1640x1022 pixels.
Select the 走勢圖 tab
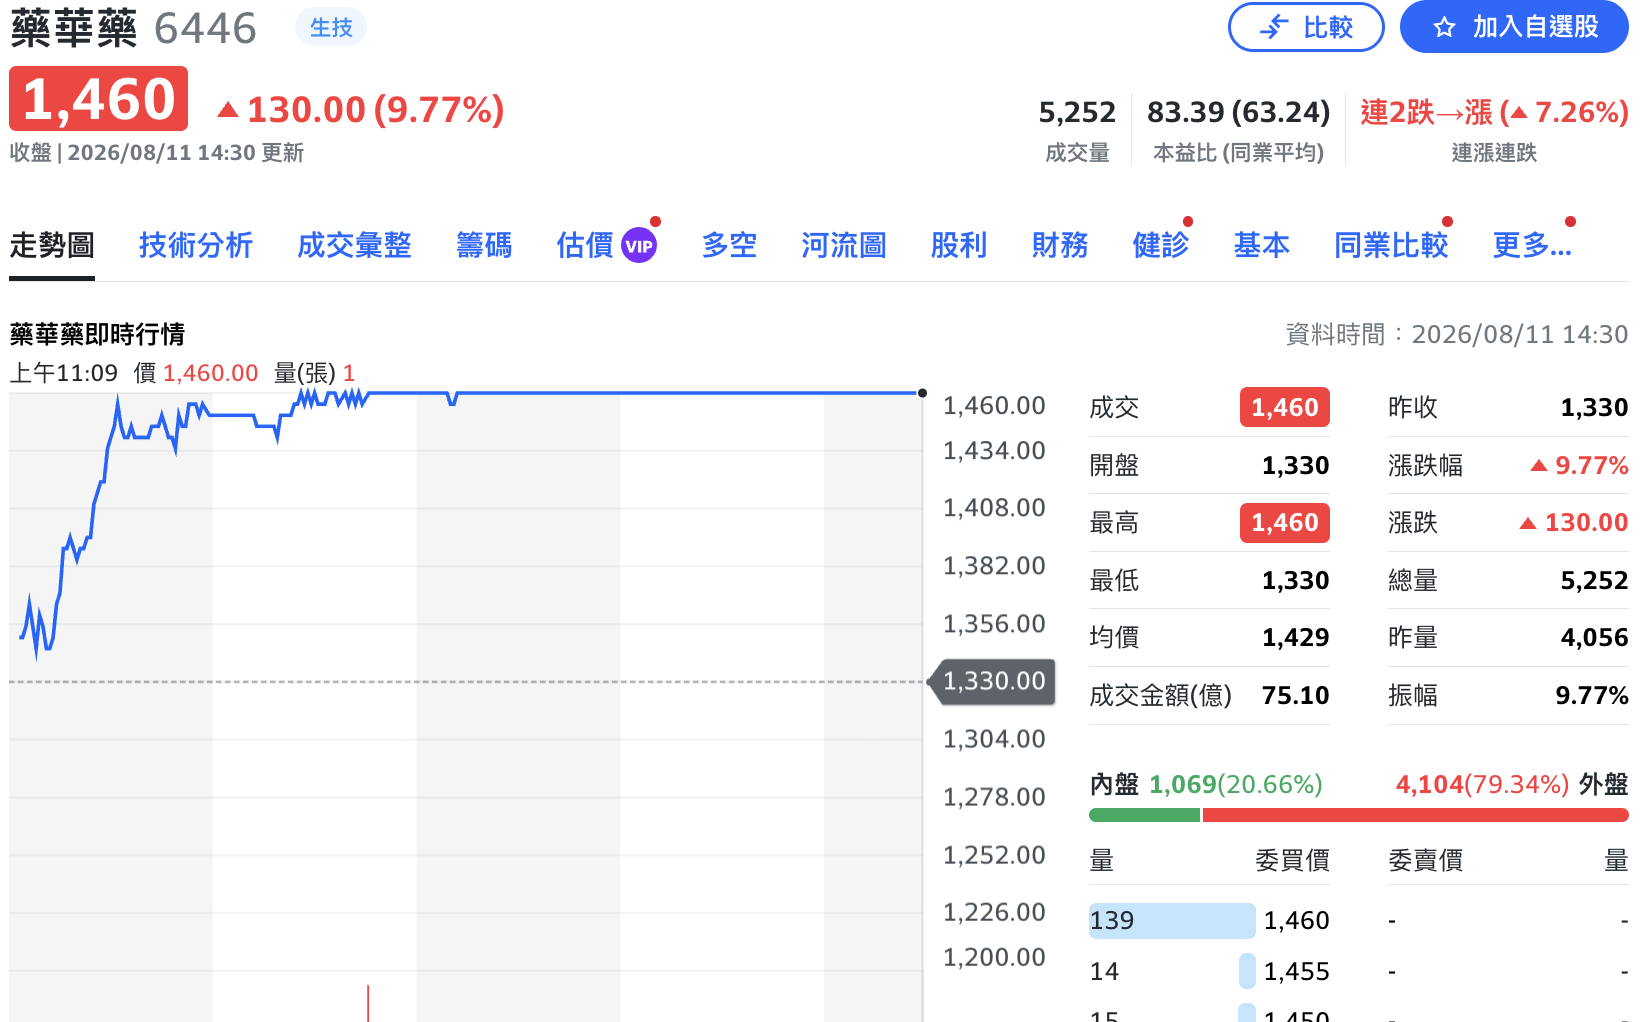(x=52, y=245)
